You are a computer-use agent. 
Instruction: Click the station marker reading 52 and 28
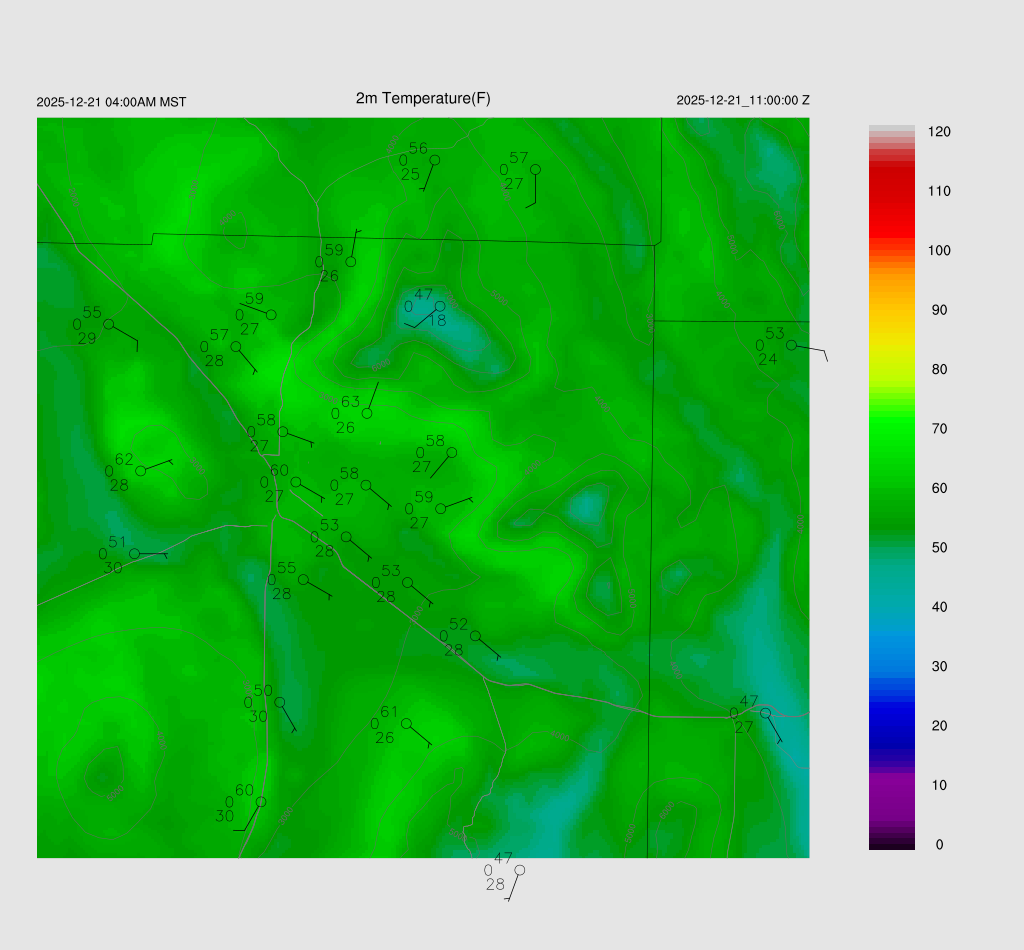[476, 636]
